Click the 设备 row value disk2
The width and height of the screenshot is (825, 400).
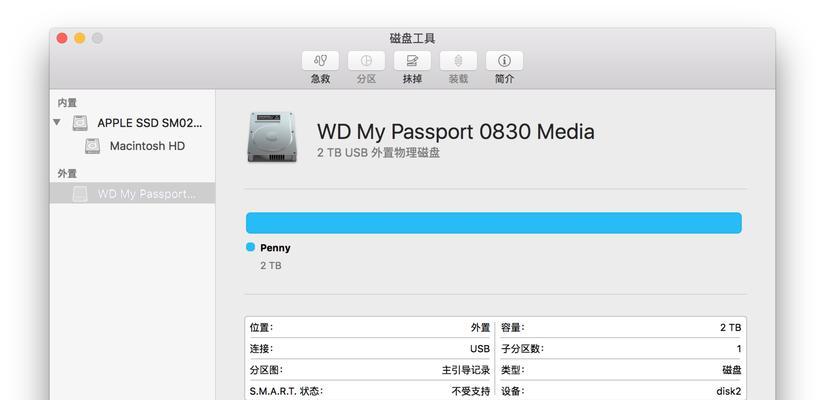(x=729, y=391)
